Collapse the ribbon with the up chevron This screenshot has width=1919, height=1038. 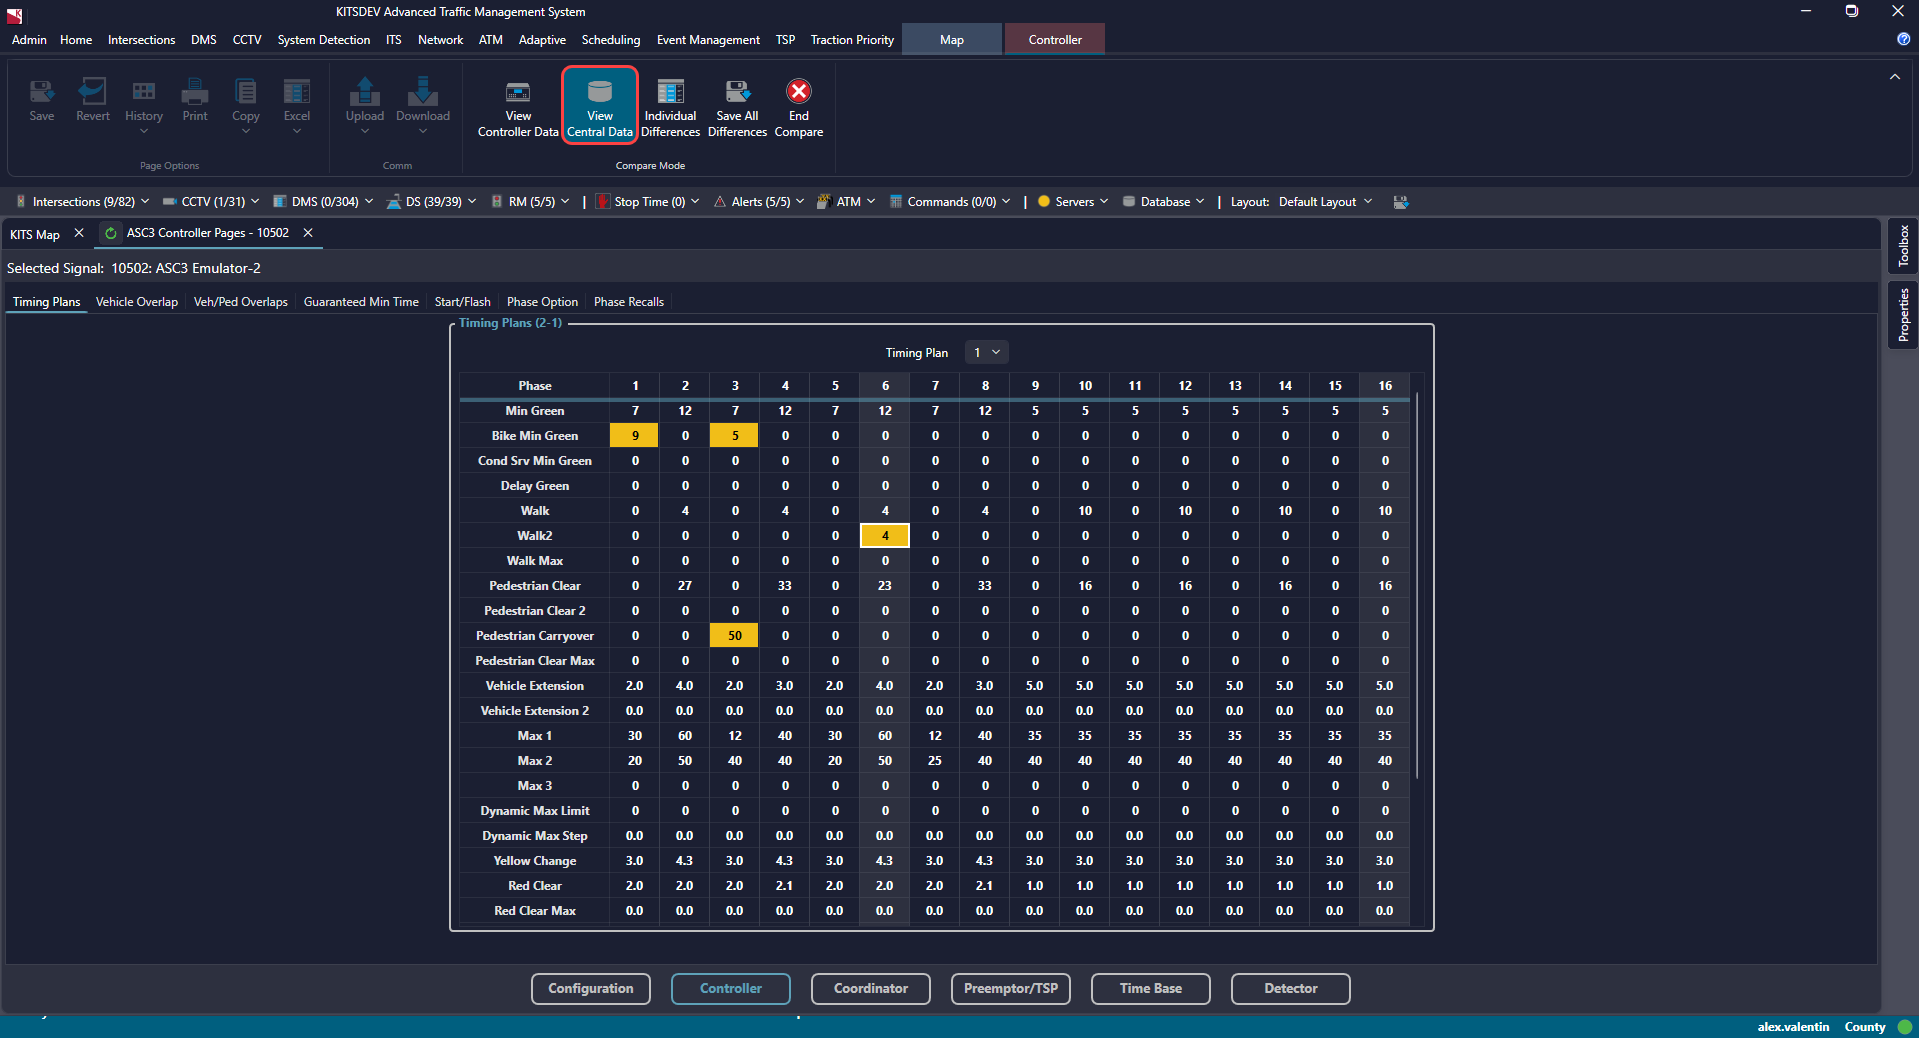(x=1895, y=77)
